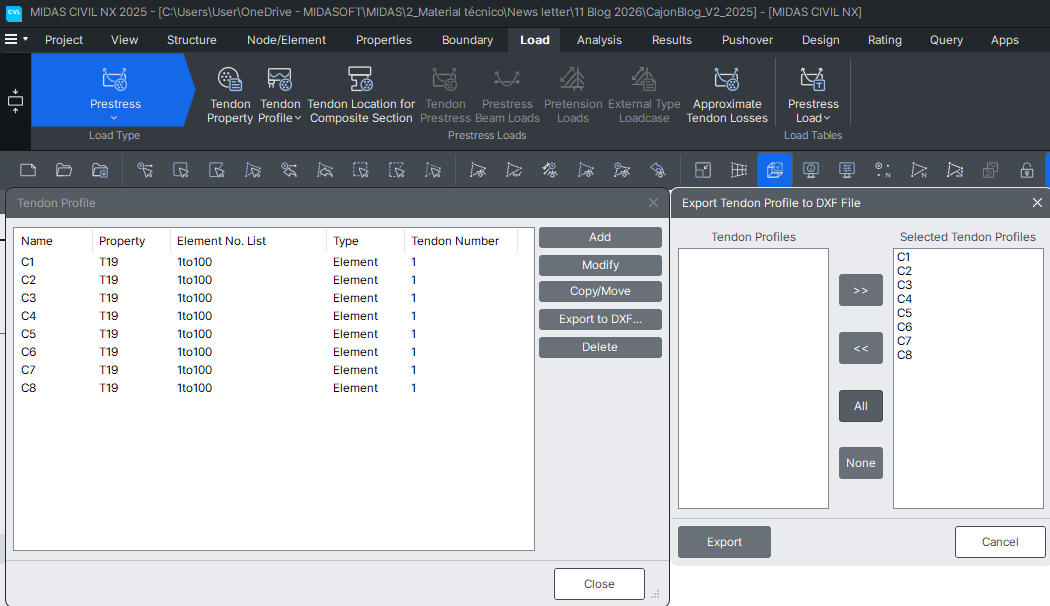
Task: Click the first dashed-window select icon
Action: coord(360,170)
